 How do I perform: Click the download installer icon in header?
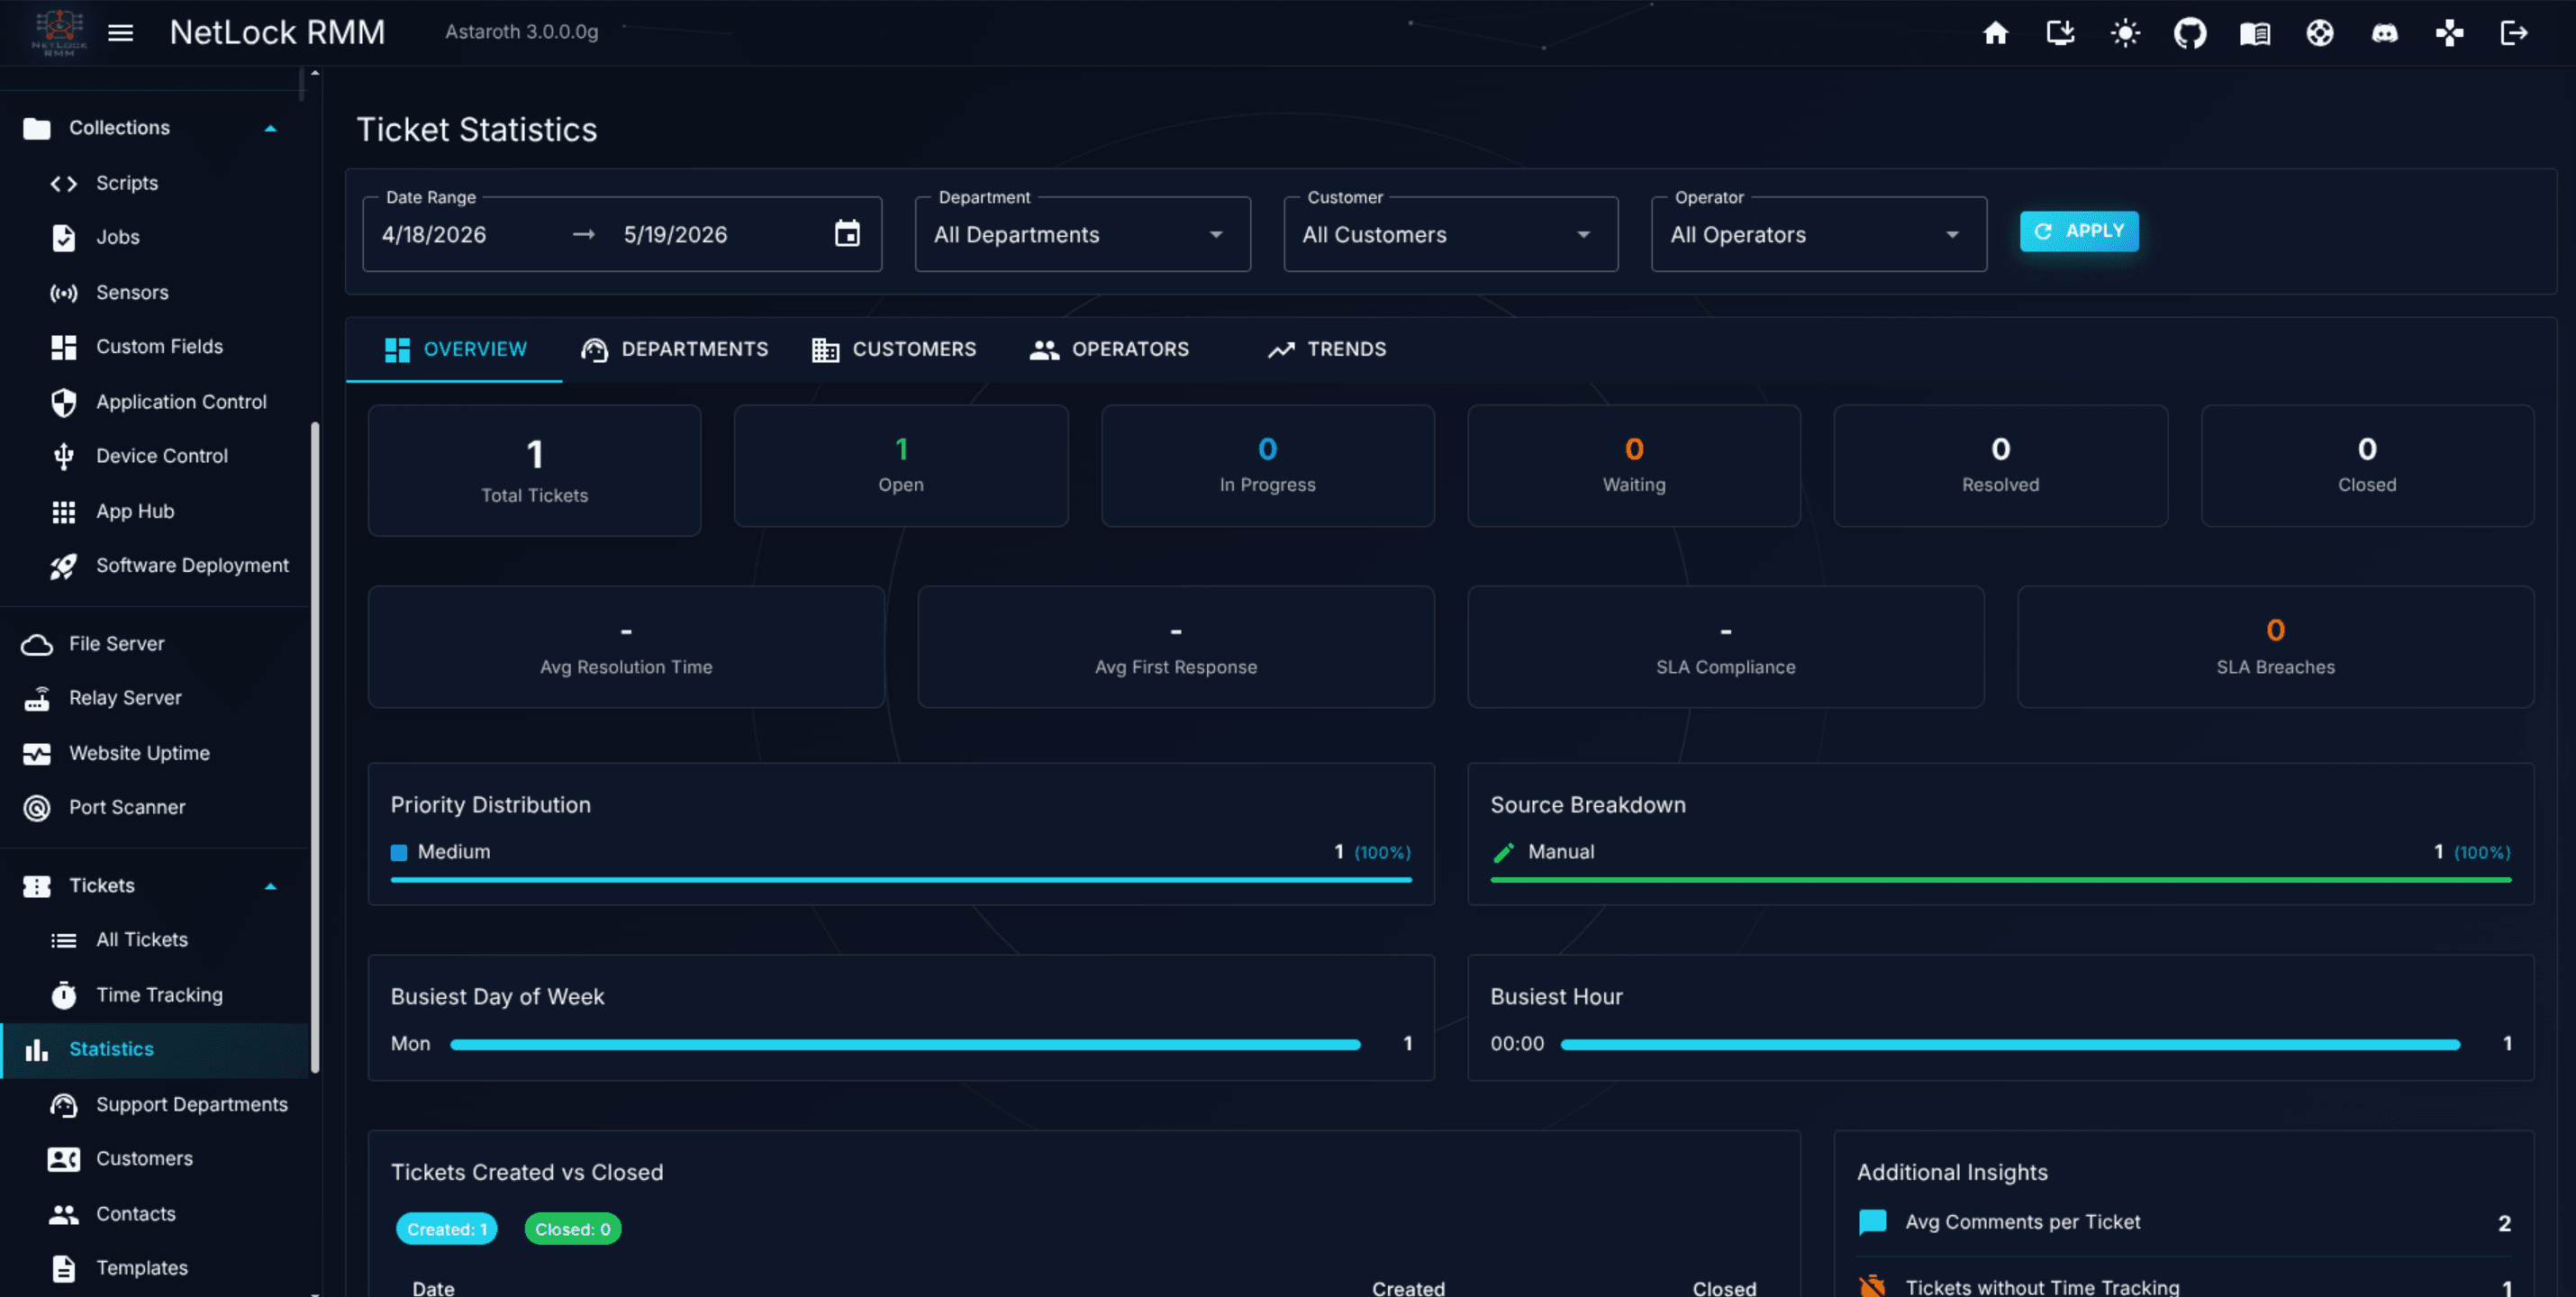pos(2060,33)
